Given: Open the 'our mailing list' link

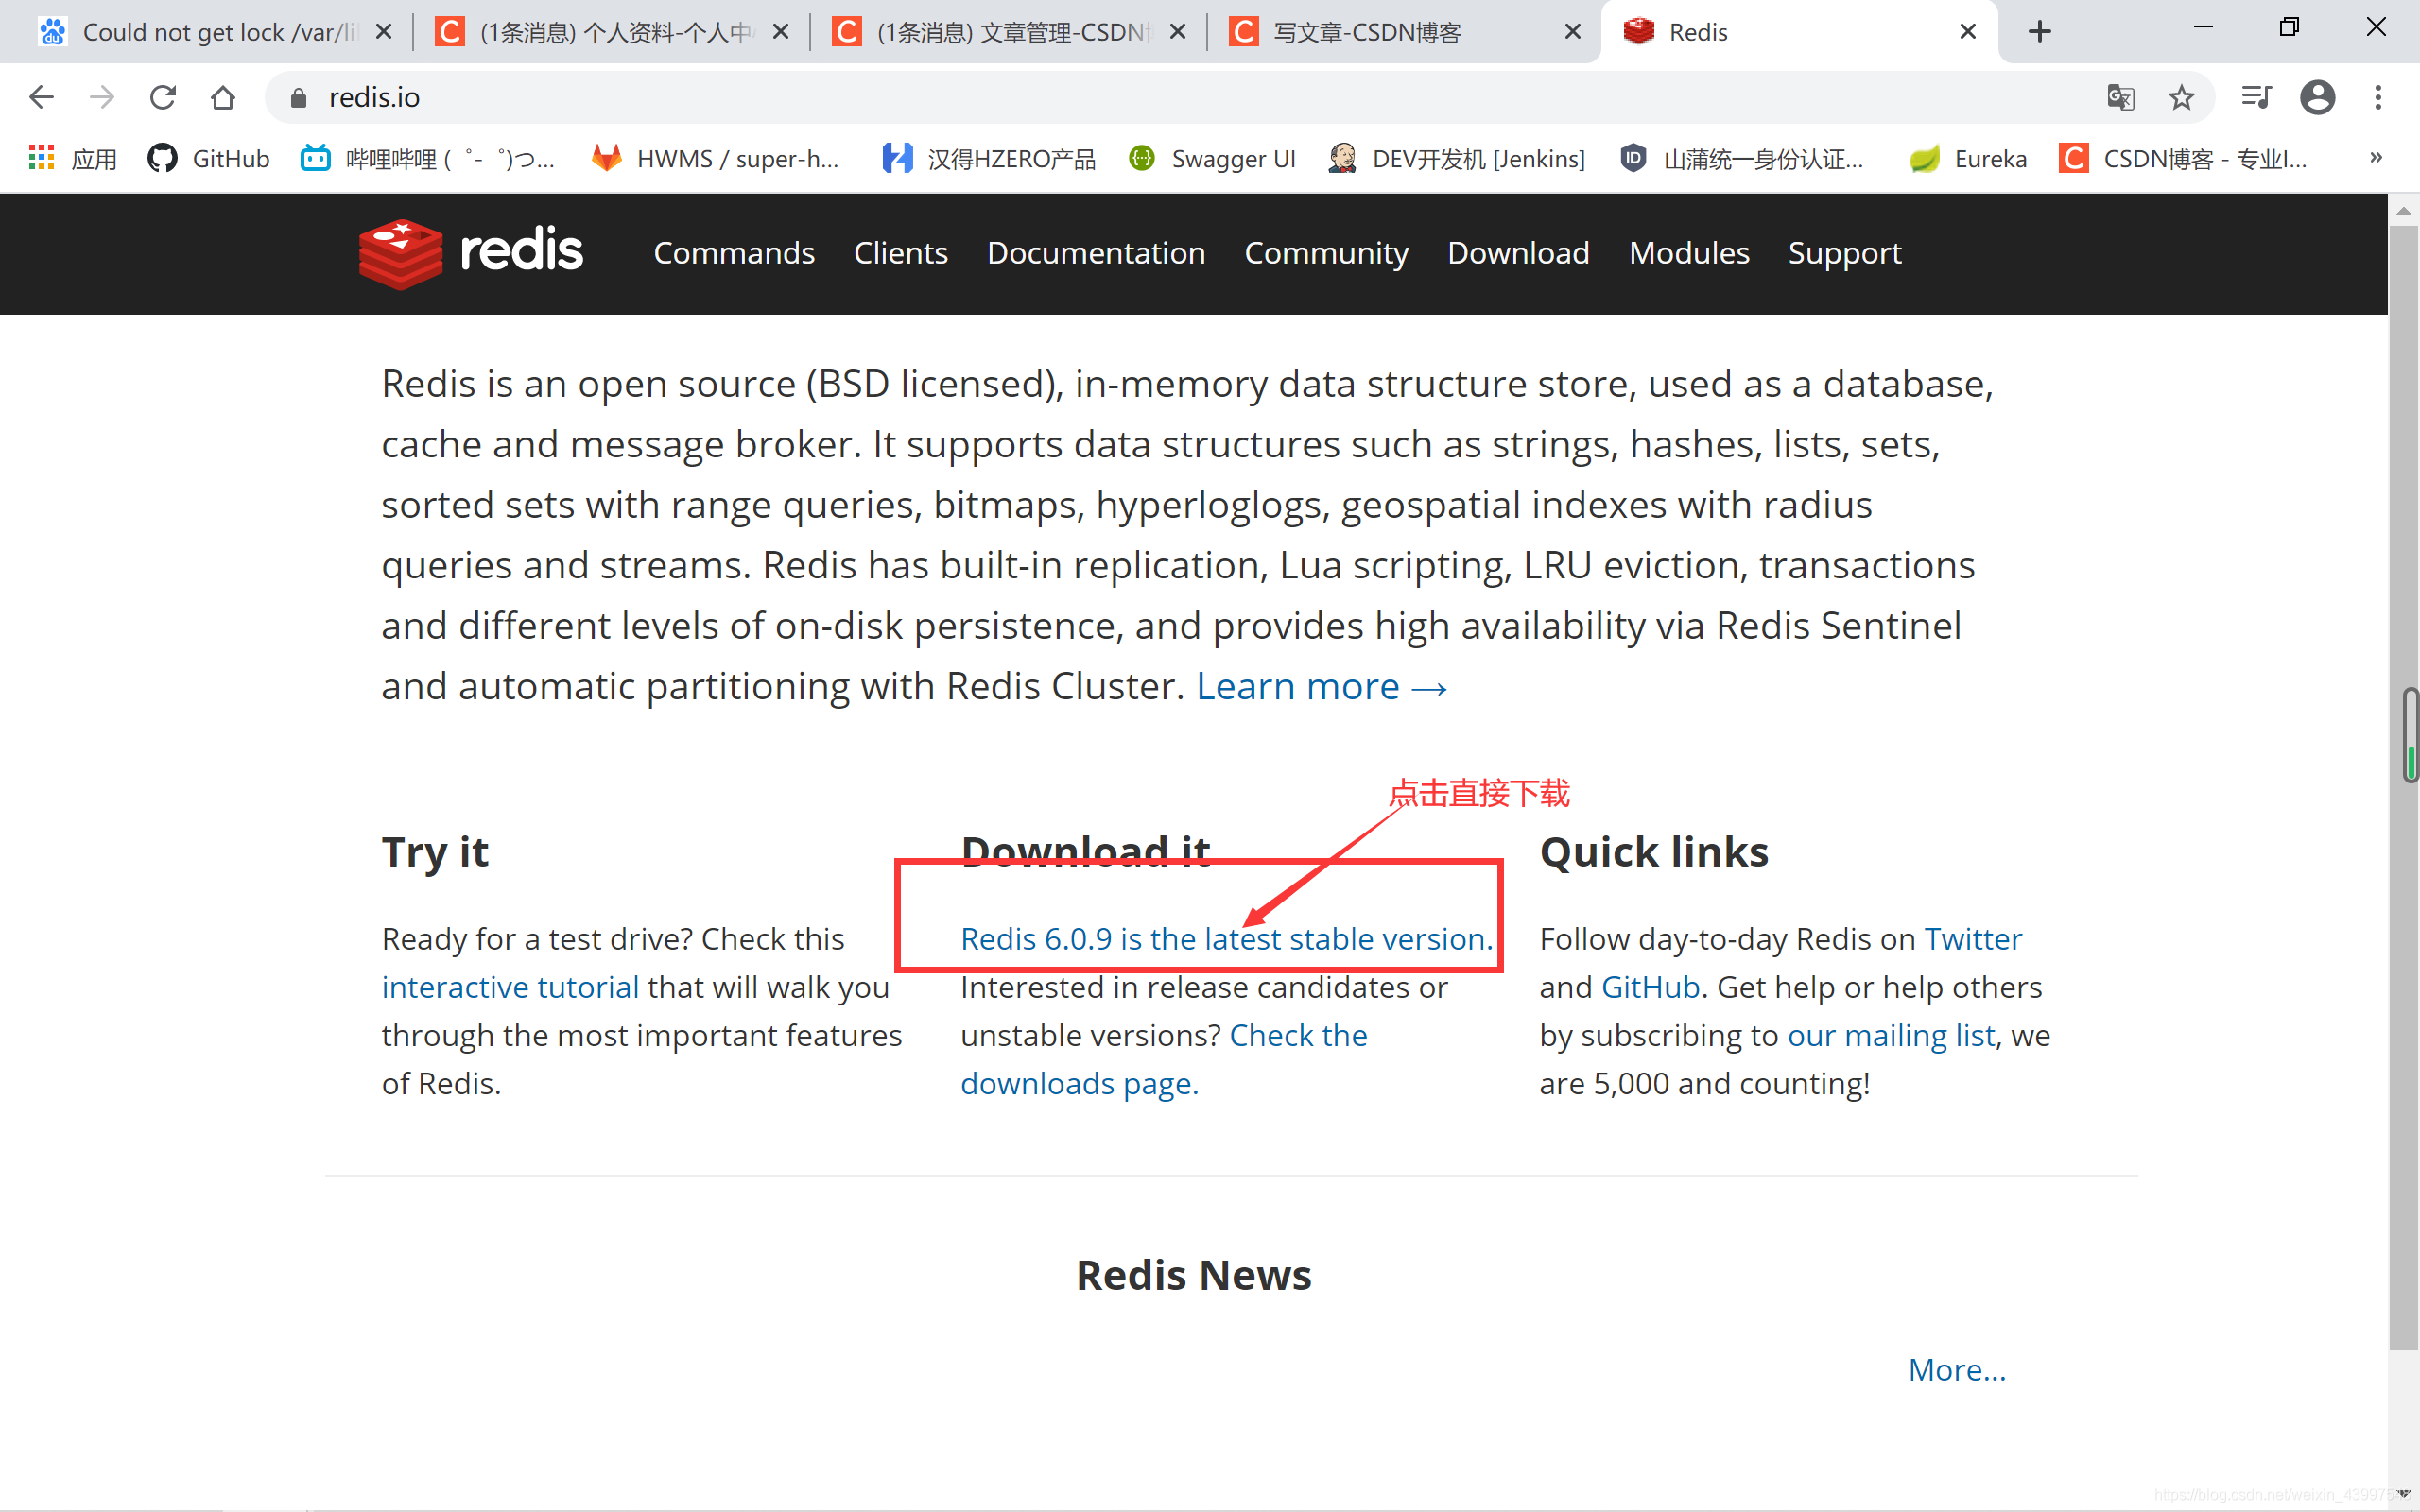Looking at the screenshot, I should (1891, 1035).
